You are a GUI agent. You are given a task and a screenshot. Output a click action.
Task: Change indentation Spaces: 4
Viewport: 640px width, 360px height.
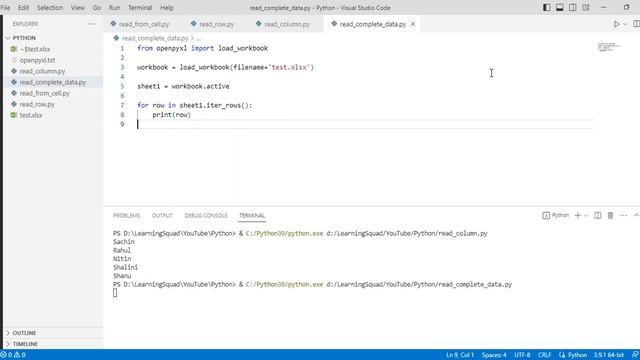tap(494, 355)
